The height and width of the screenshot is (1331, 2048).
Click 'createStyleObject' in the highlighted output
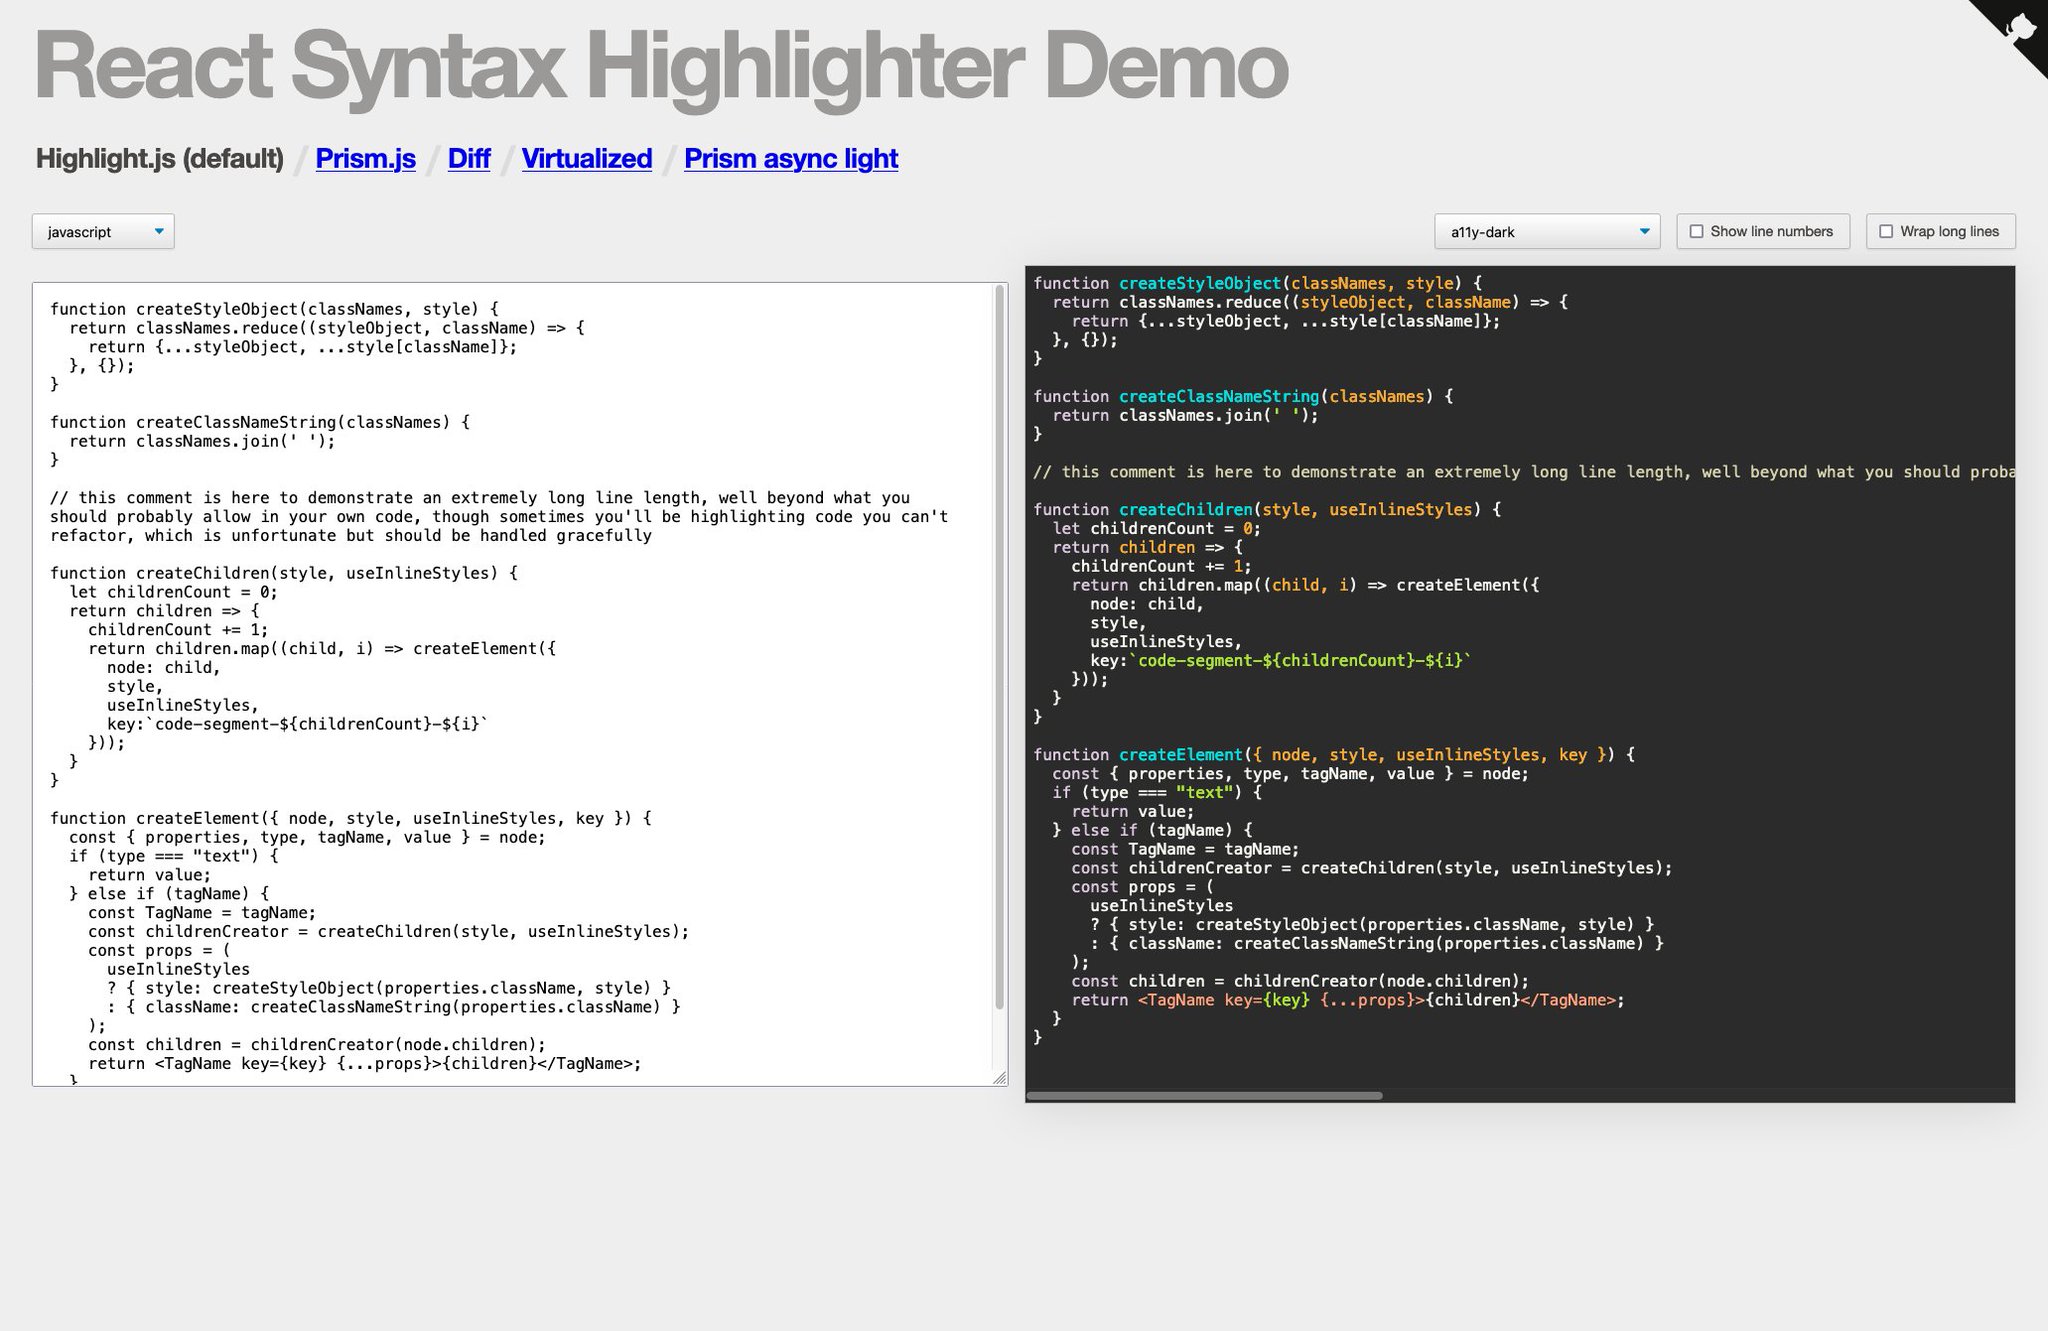[x=1199, y=283]
